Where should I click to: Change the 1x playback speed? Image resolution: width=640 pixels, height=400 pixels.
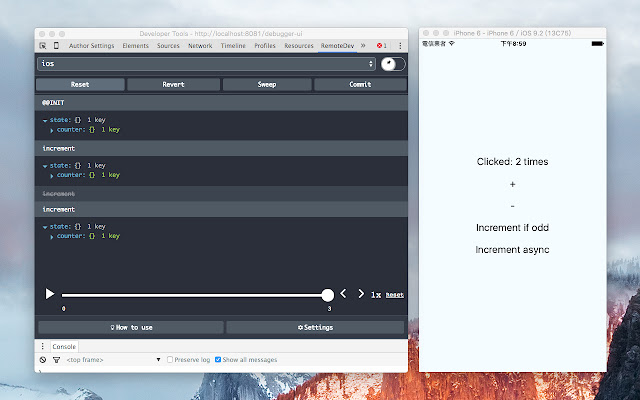pyautogui.click(x=376, y=295)
